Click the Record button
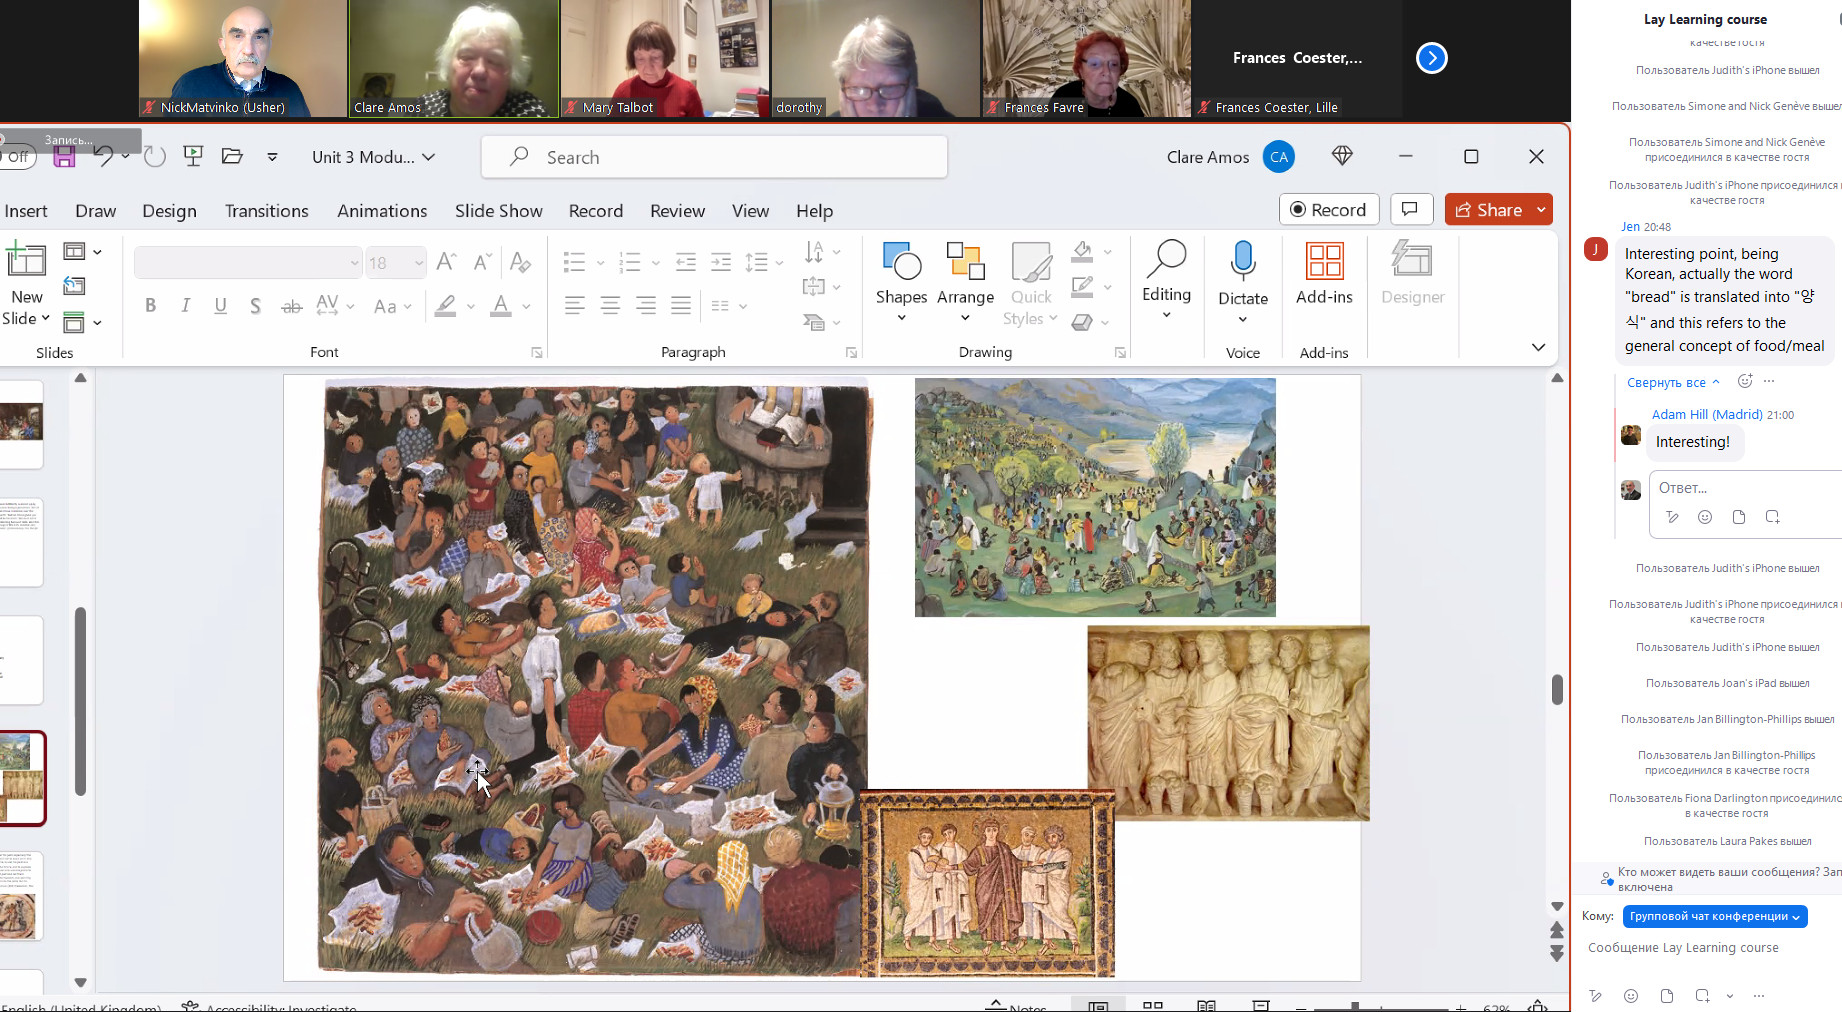This screenshot has height=1012, width=1842. (1329, 209)
